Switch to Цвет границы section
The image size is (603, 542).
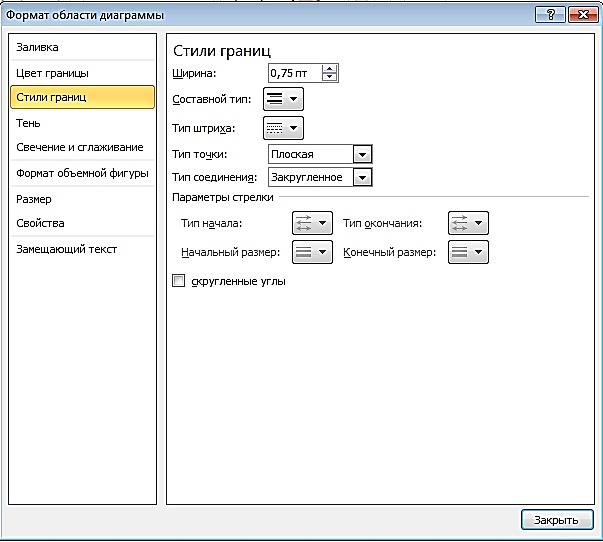click(x=82, y=73)
